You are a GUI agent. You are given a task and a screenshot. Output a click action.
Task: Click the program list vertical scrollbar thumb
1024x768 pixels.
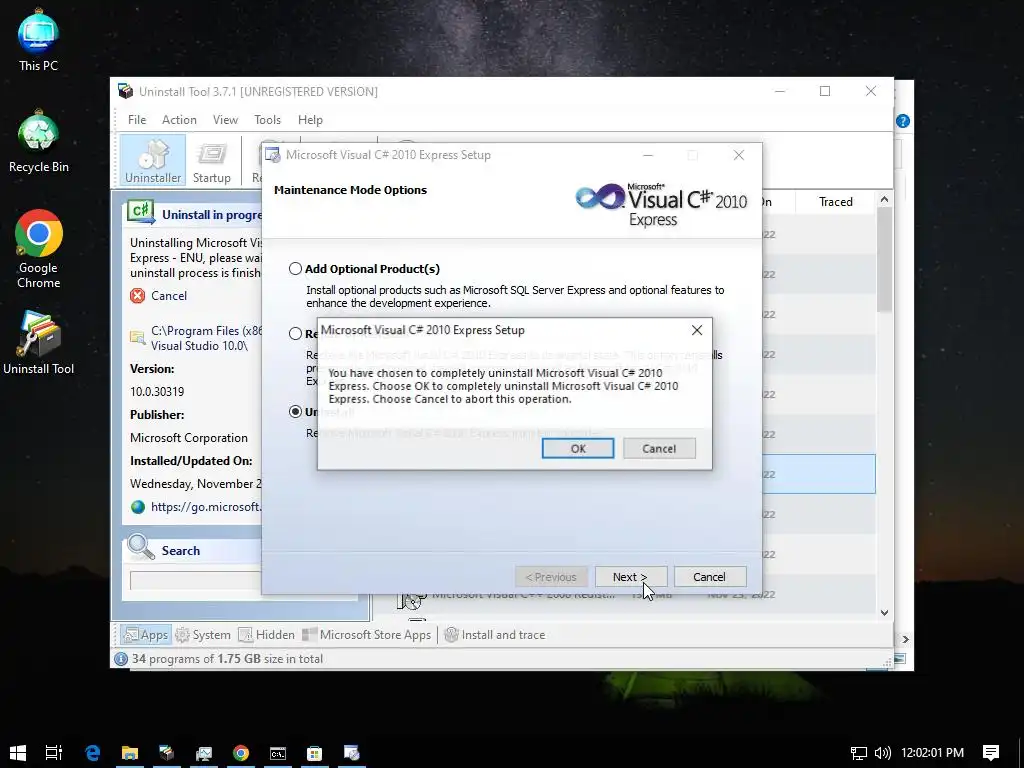click(x=884, y=259)
